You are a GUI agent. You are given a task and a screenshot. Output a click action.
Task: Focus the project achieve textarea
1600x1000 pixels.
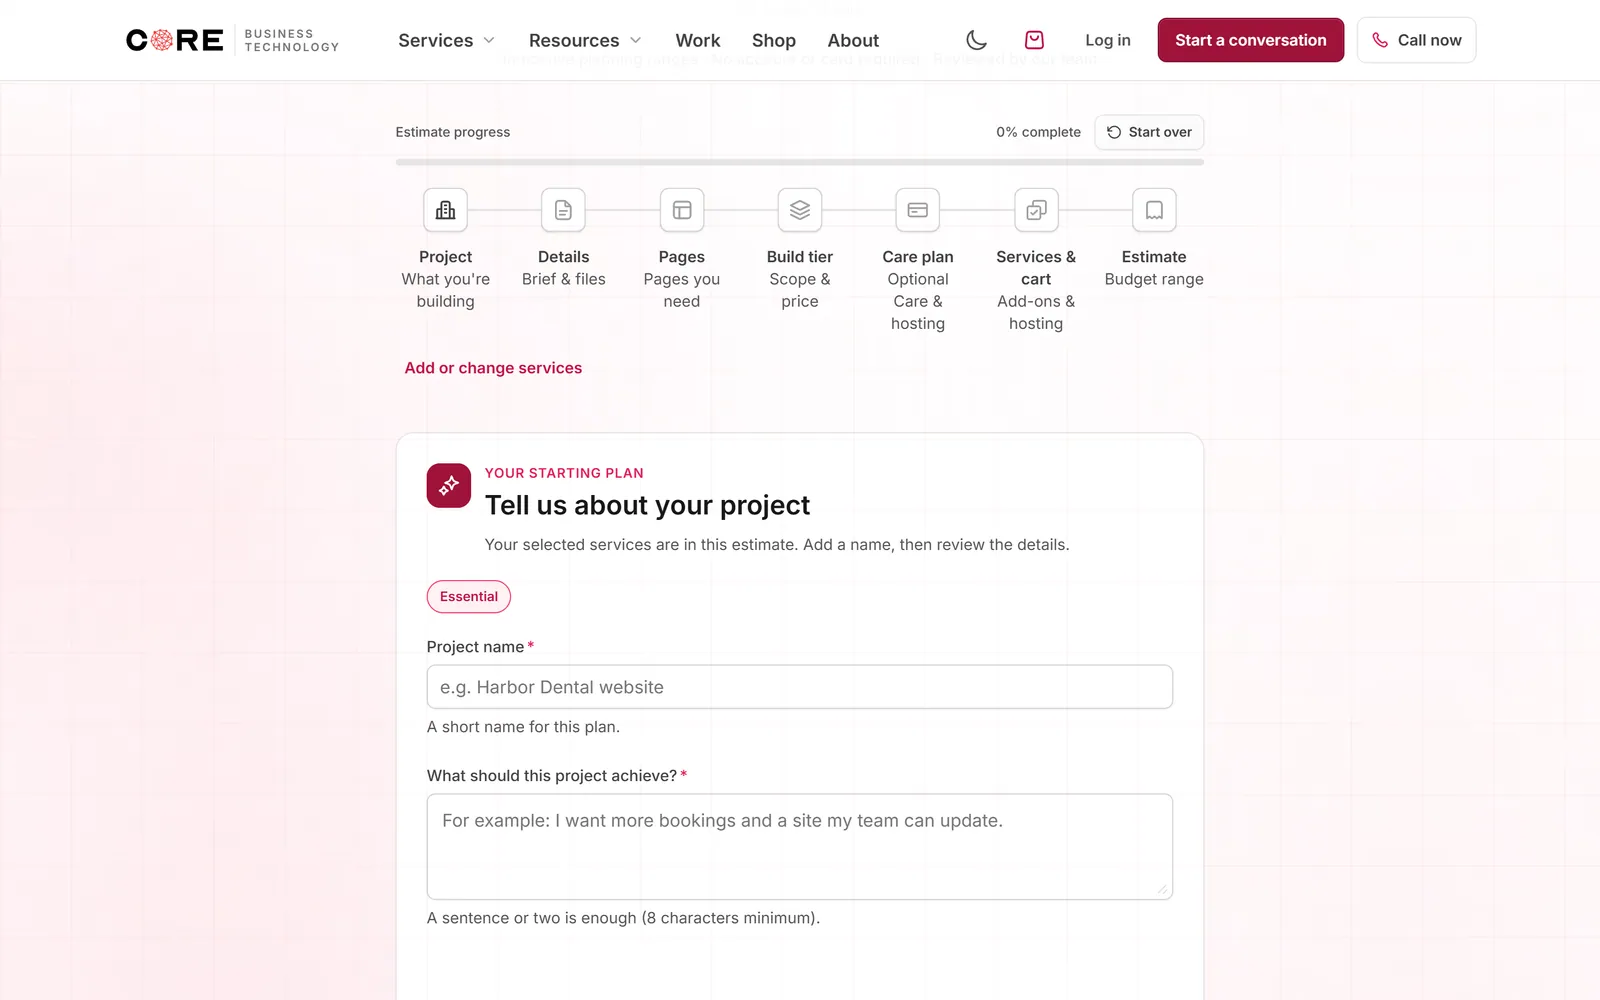(x=800, y=847)
